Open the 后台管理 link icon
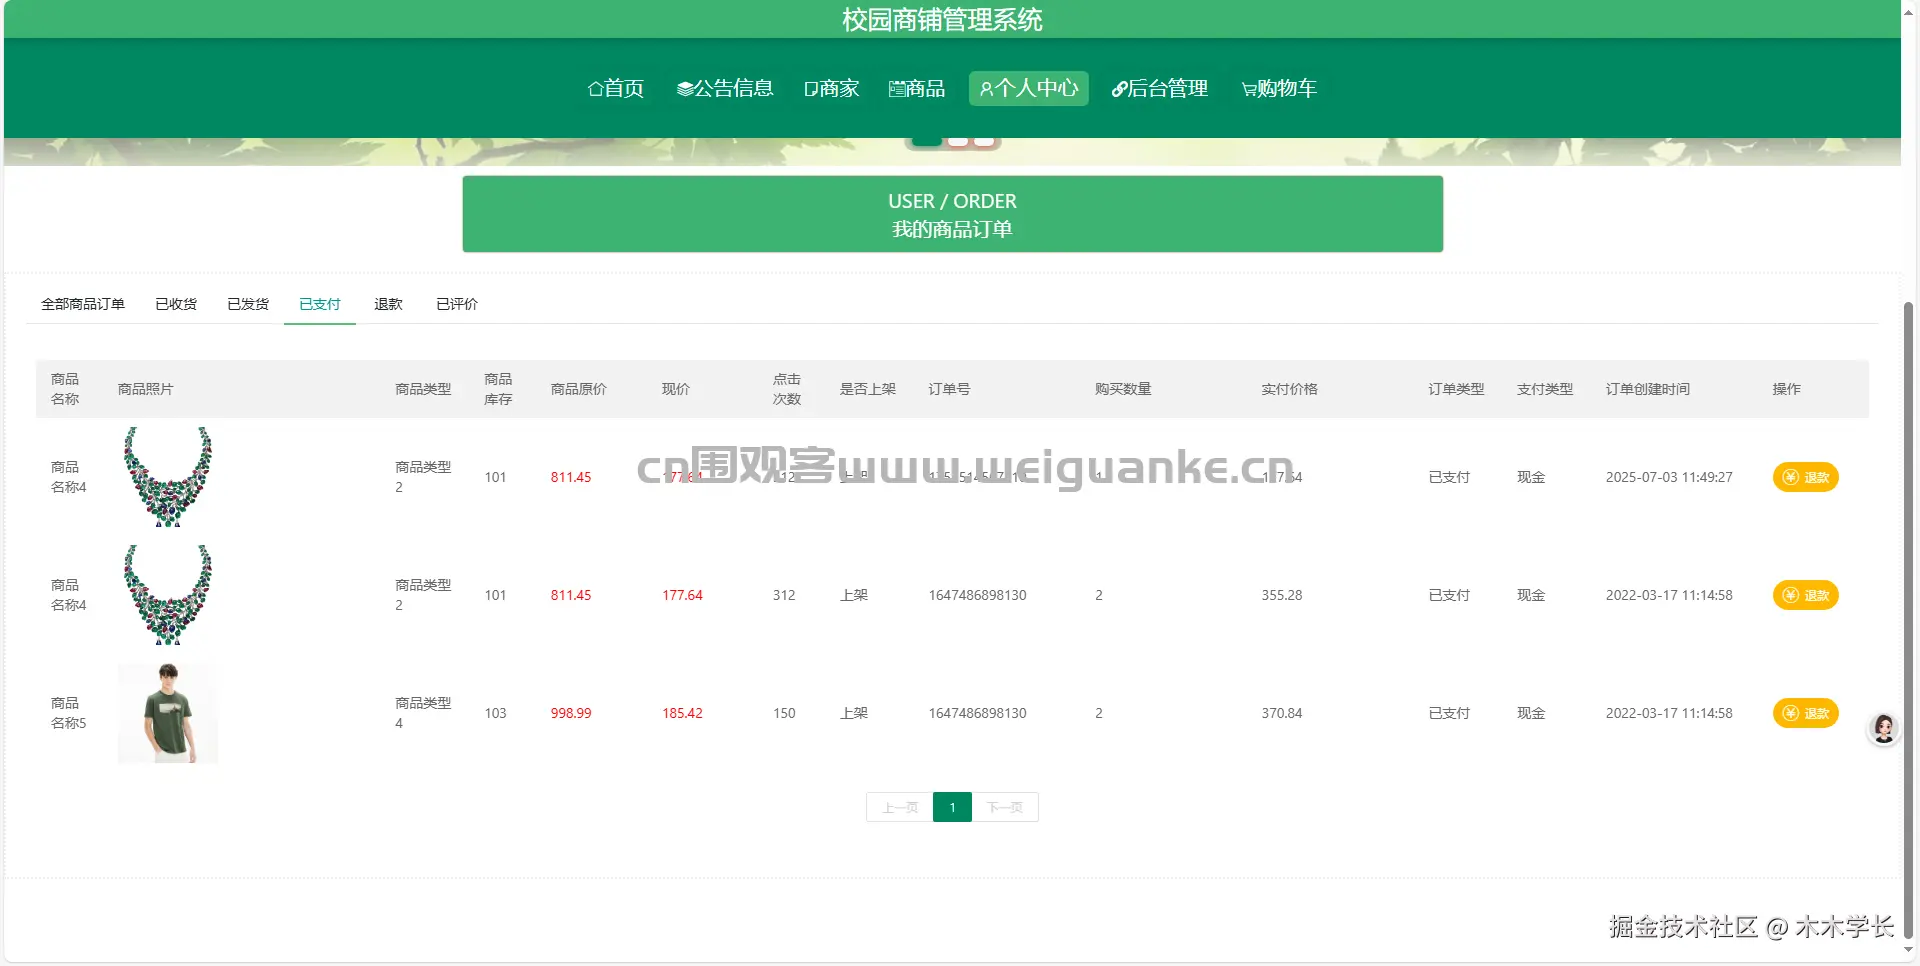Screen dimensions: 1920x966 click(1118, 88)
